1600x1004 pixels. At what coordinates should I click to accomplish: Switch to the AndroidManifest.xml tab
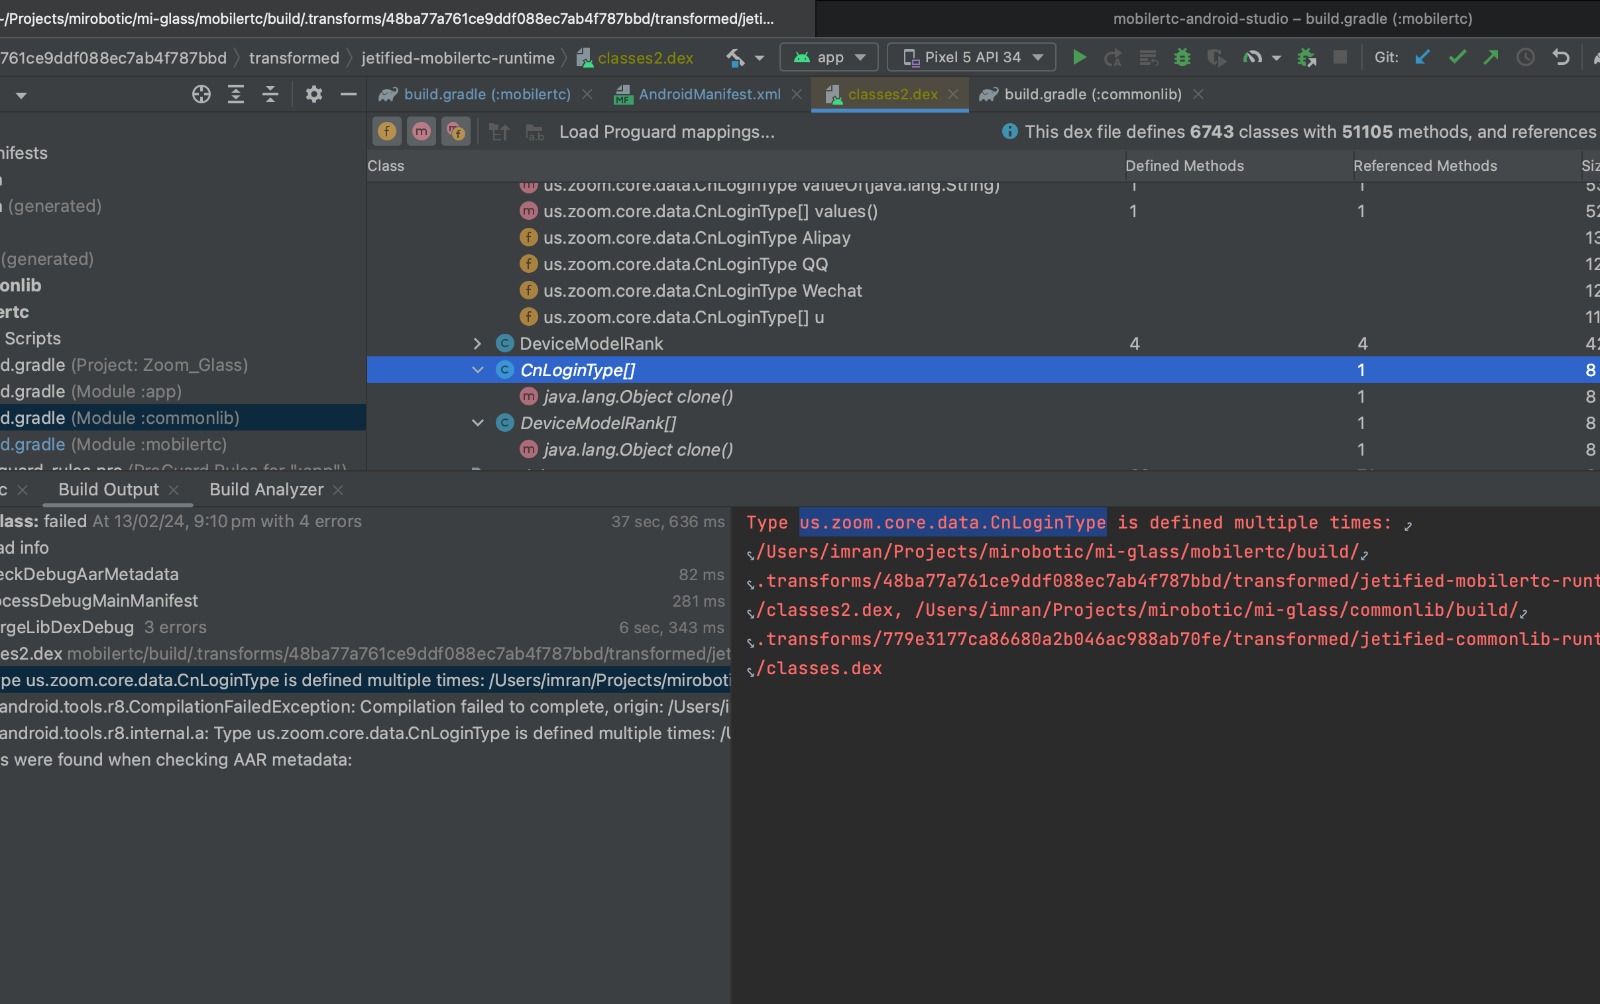click(708, 94)
